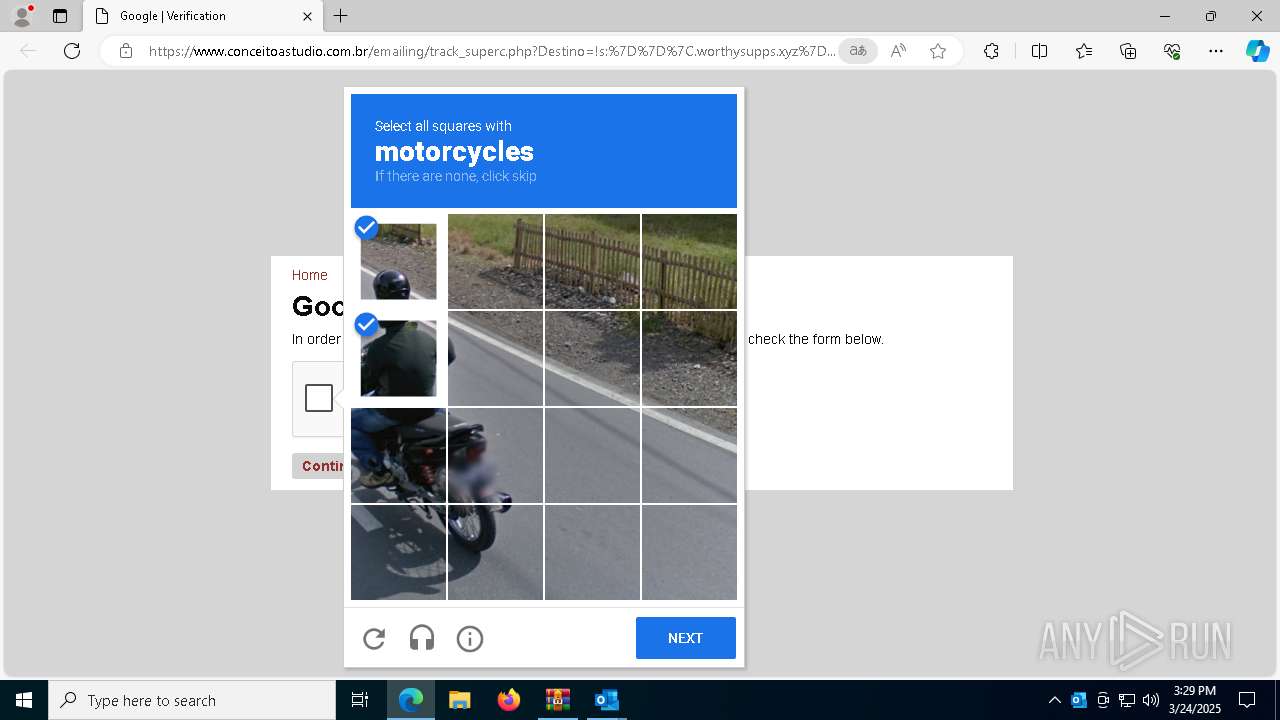1280x720 pixels.
Task: Tick the reCAPTCHA verification checkbox
Action: point(319,398)
